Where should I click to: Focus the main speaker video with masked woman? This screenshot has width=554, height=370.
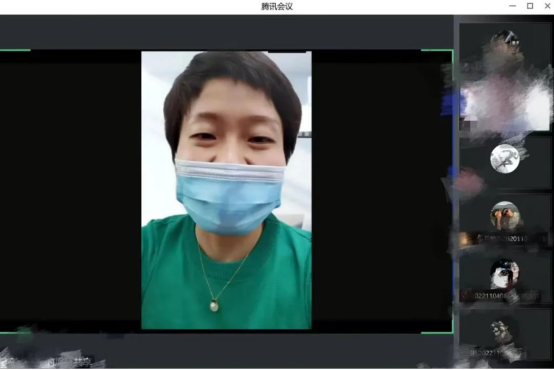(226, 190)
